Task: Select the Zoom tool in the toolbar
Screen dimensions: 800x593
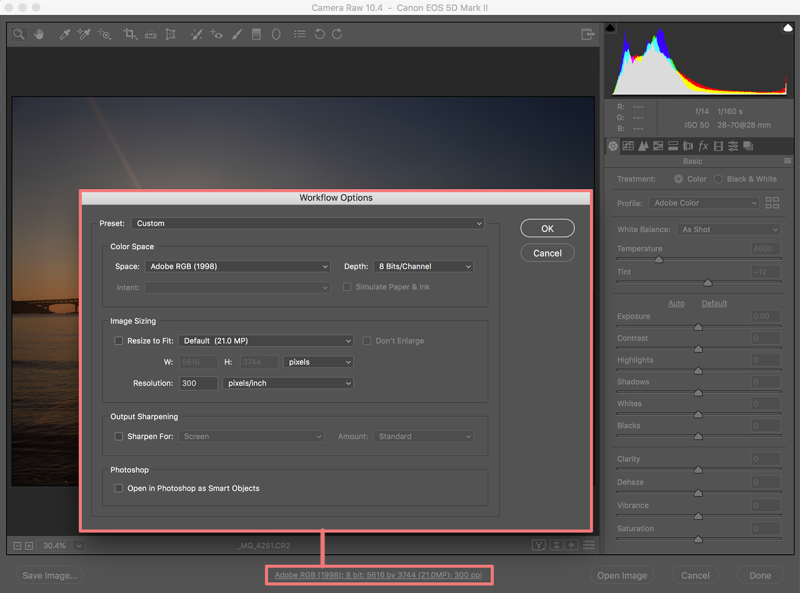Action: (x=19, y=34)
